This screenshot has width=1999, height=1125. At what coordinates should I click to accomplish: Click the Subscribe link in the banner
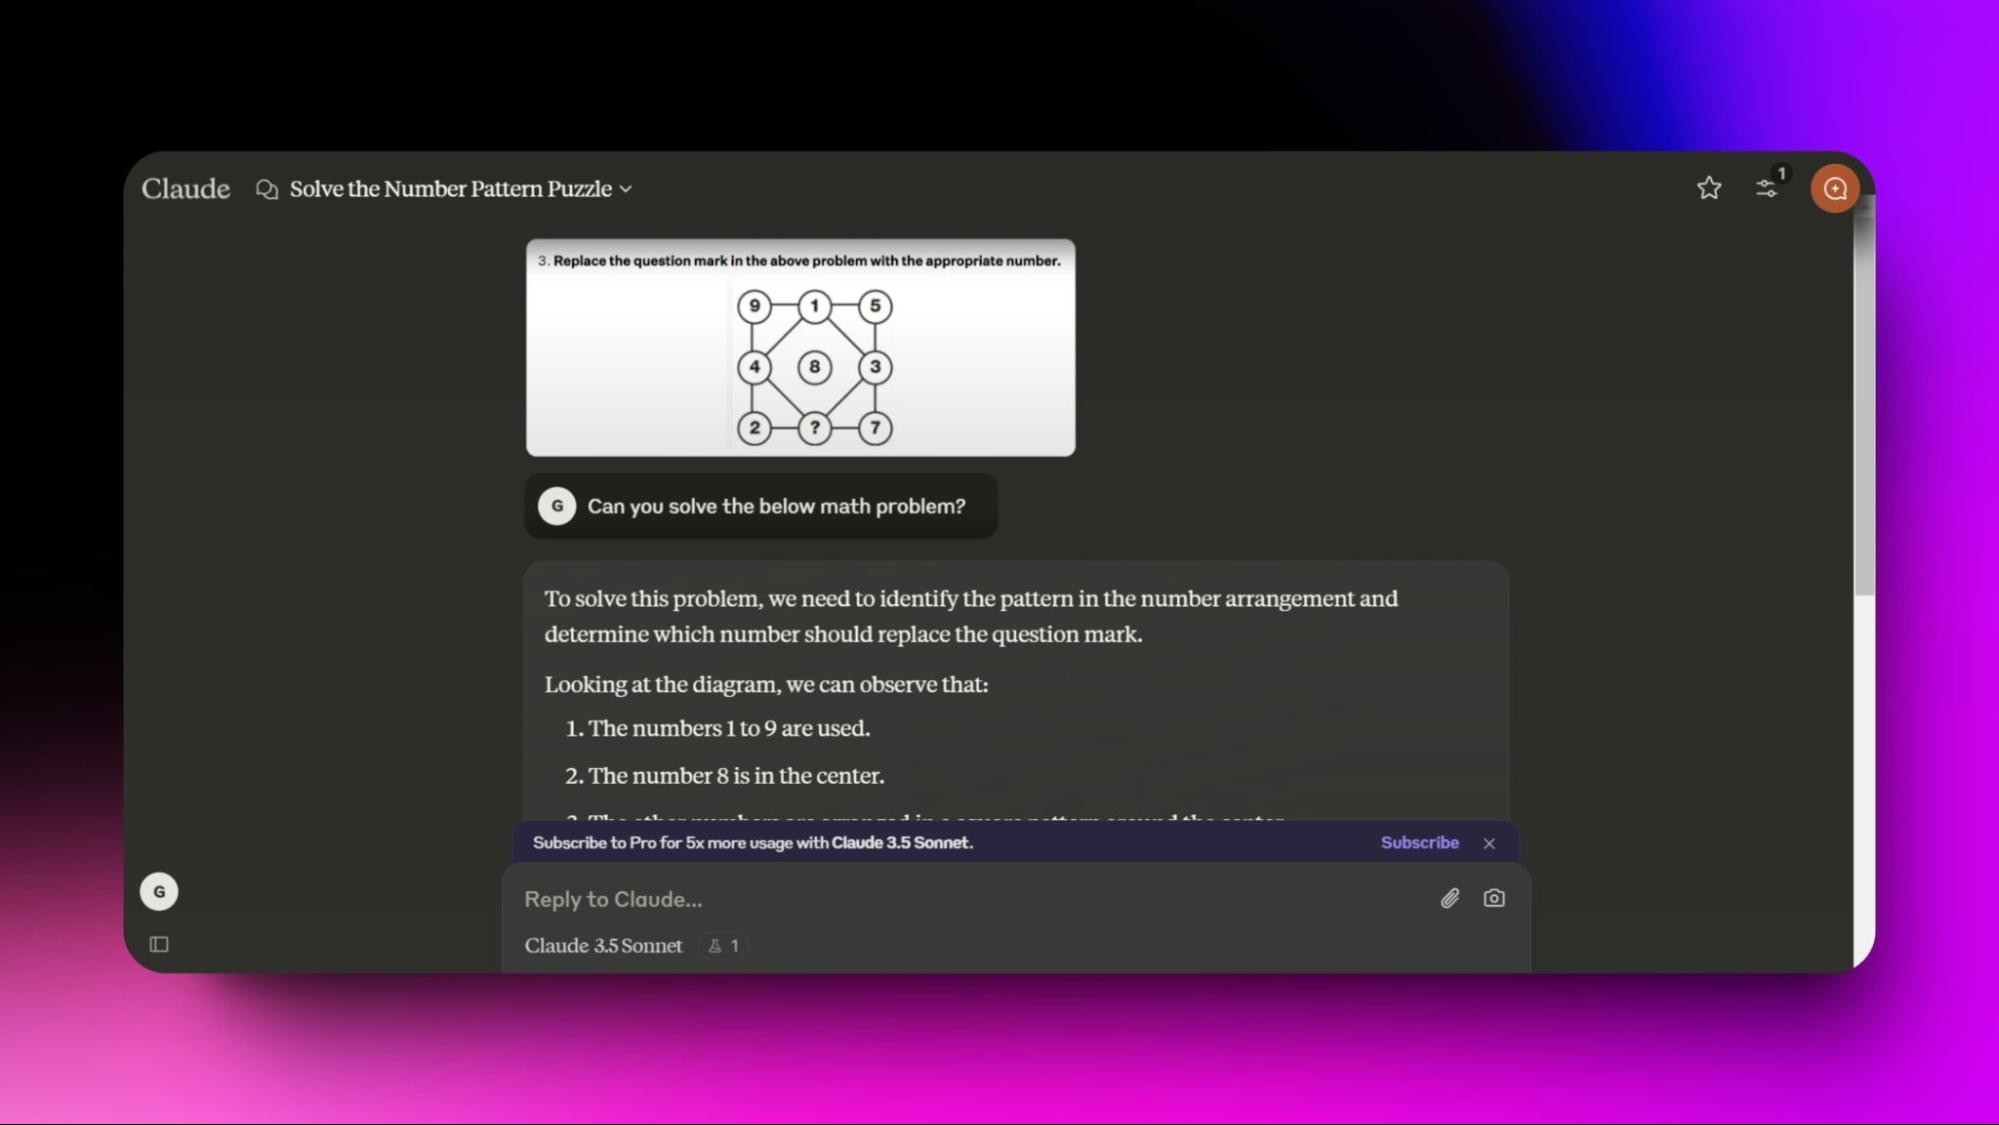tap(1419, 843)
